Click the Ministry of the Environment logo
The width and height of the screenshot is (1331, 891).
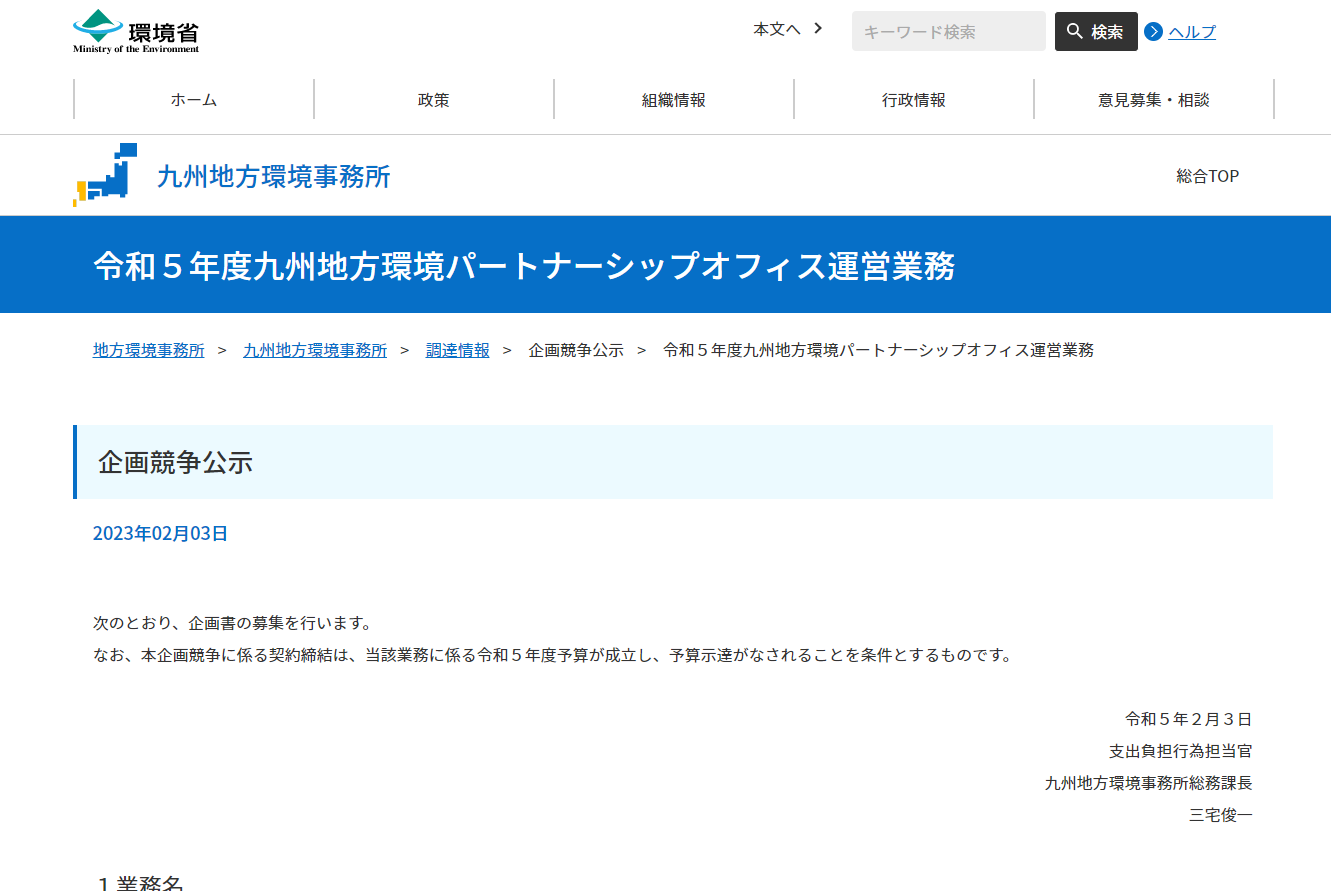pos(136,31)
